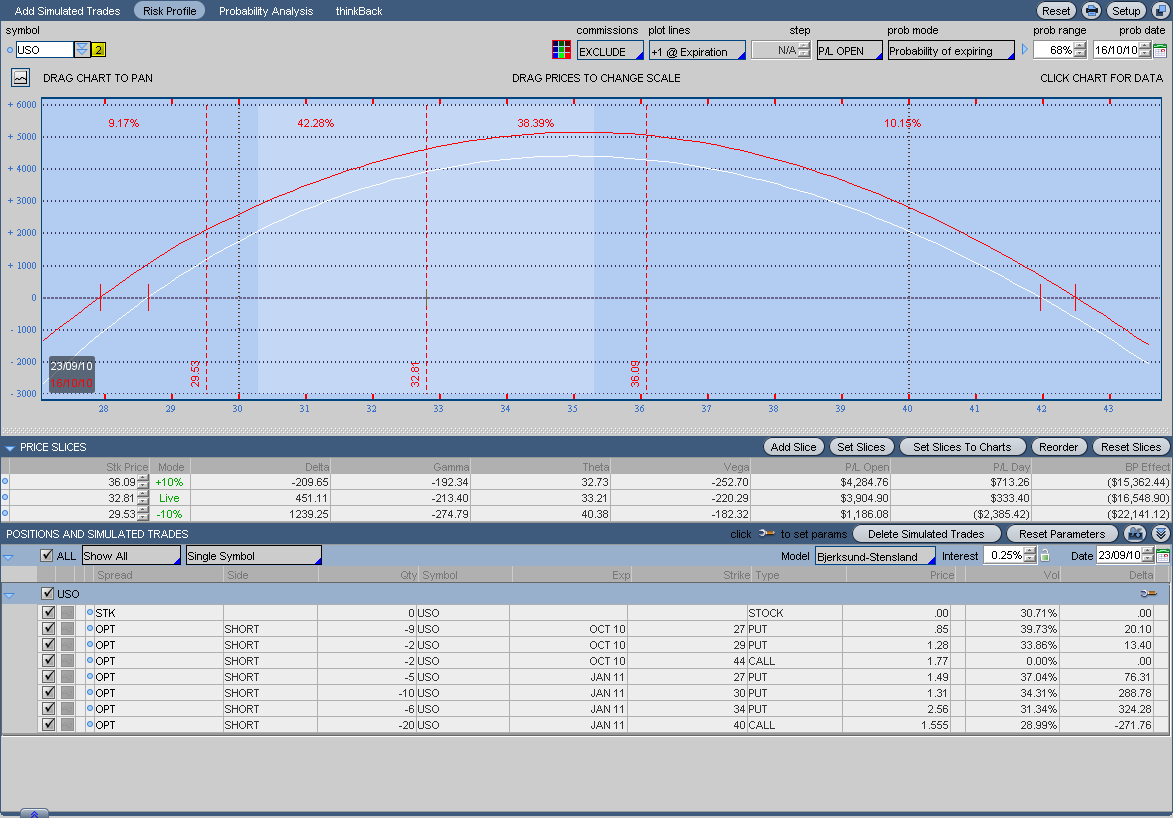Click the Add Slice button

tap(793, 447)
